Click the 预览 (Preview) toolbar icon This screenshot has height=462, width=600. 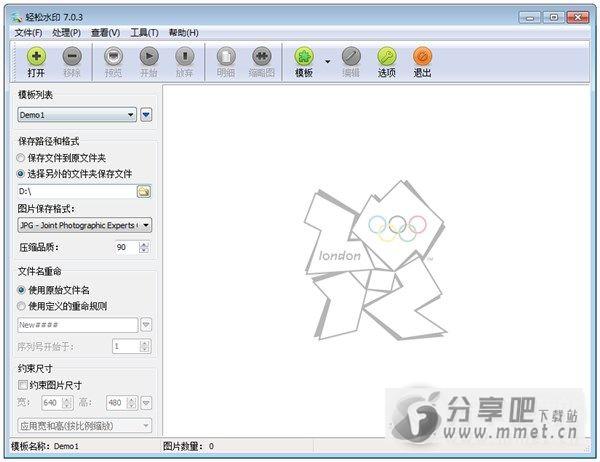[114, 57]
